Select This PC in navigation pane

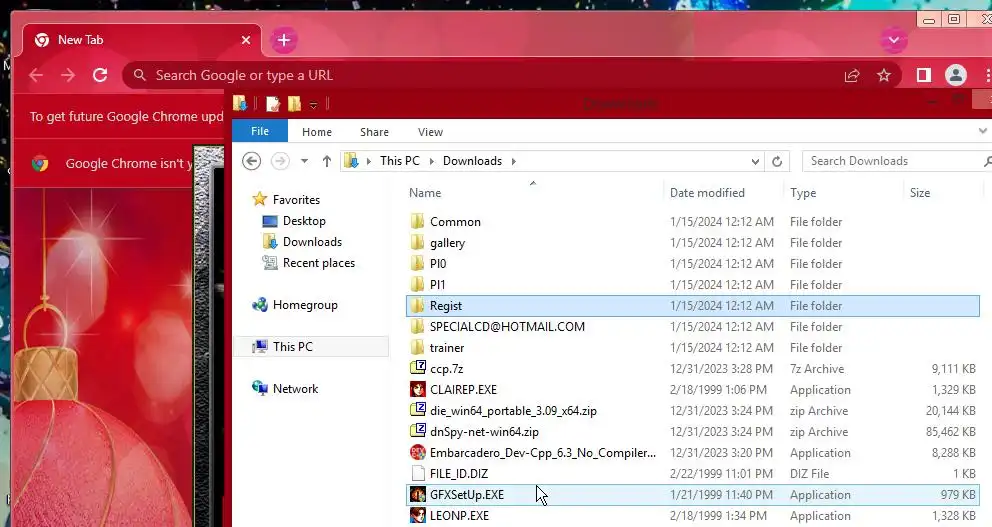coord(292,347)
